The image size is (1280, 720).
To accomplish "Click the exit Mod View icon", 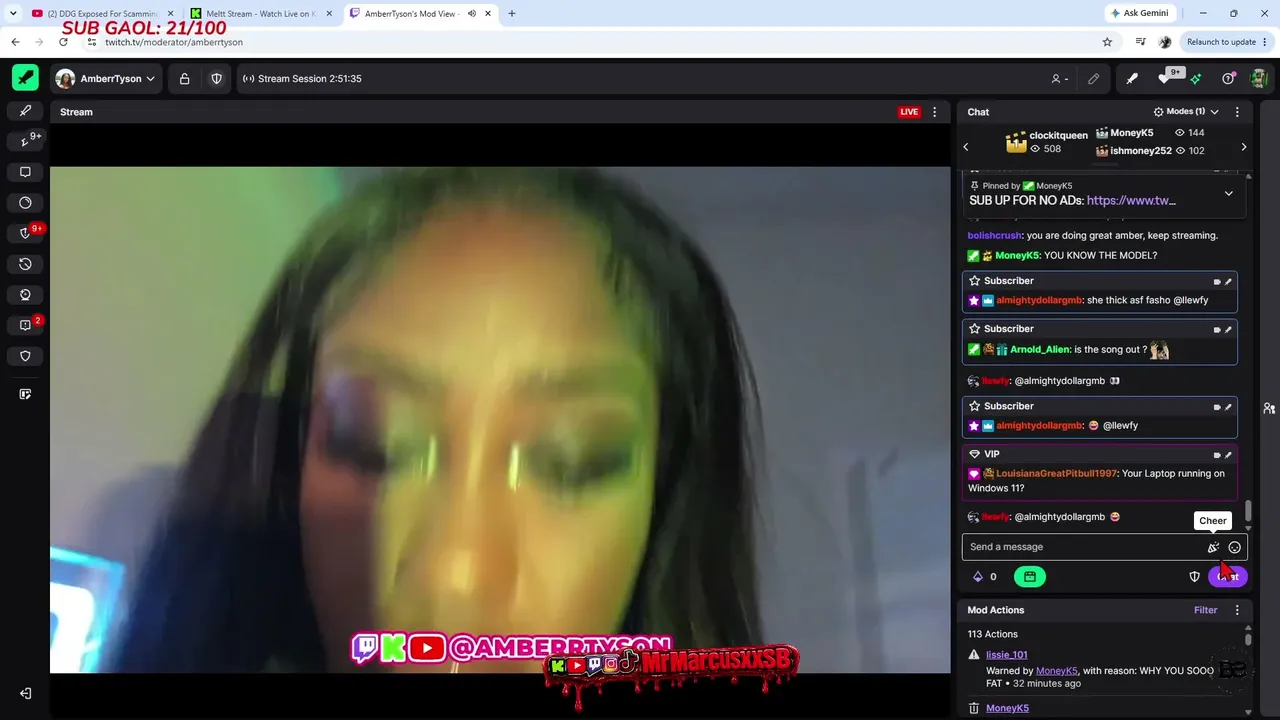I will tap(25, 694).
